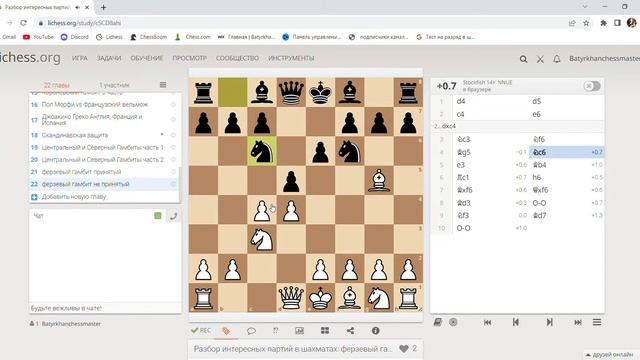Open the opening explorer book icon
The image size is (640, 360).
438,322
